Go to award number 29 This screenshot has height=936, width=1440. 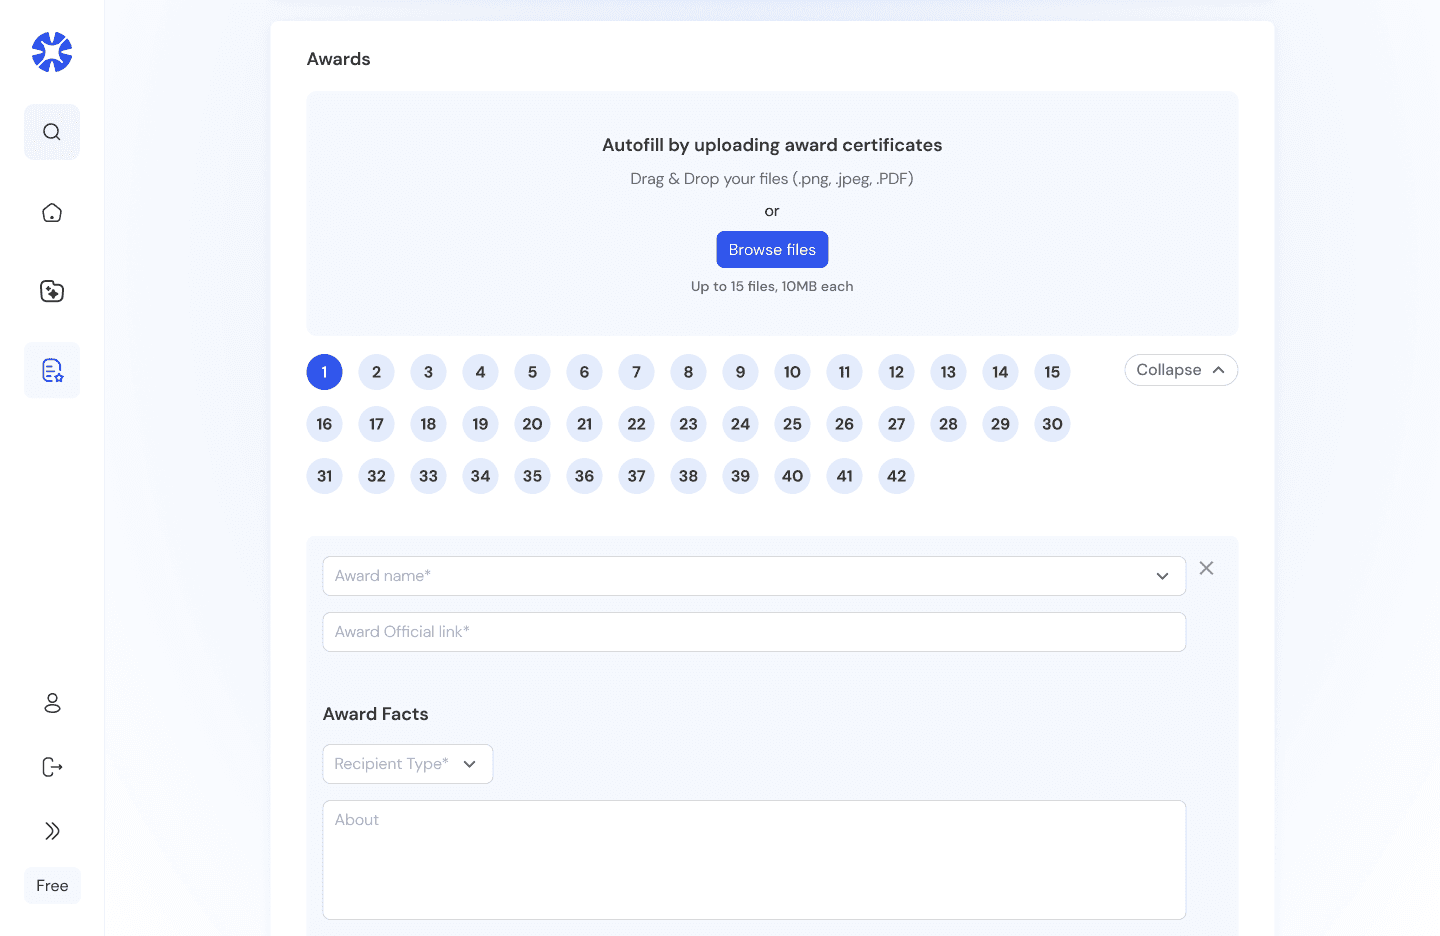pyautogui.click(x=1000, y=424)
